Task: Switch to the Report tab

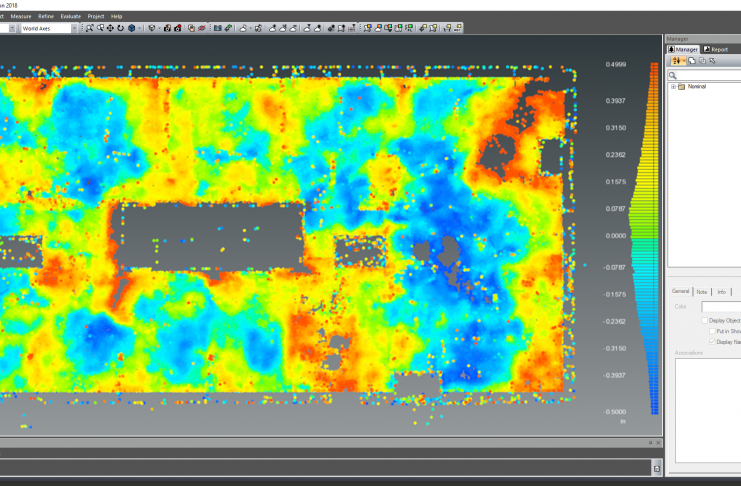Action: coord(716,48)
